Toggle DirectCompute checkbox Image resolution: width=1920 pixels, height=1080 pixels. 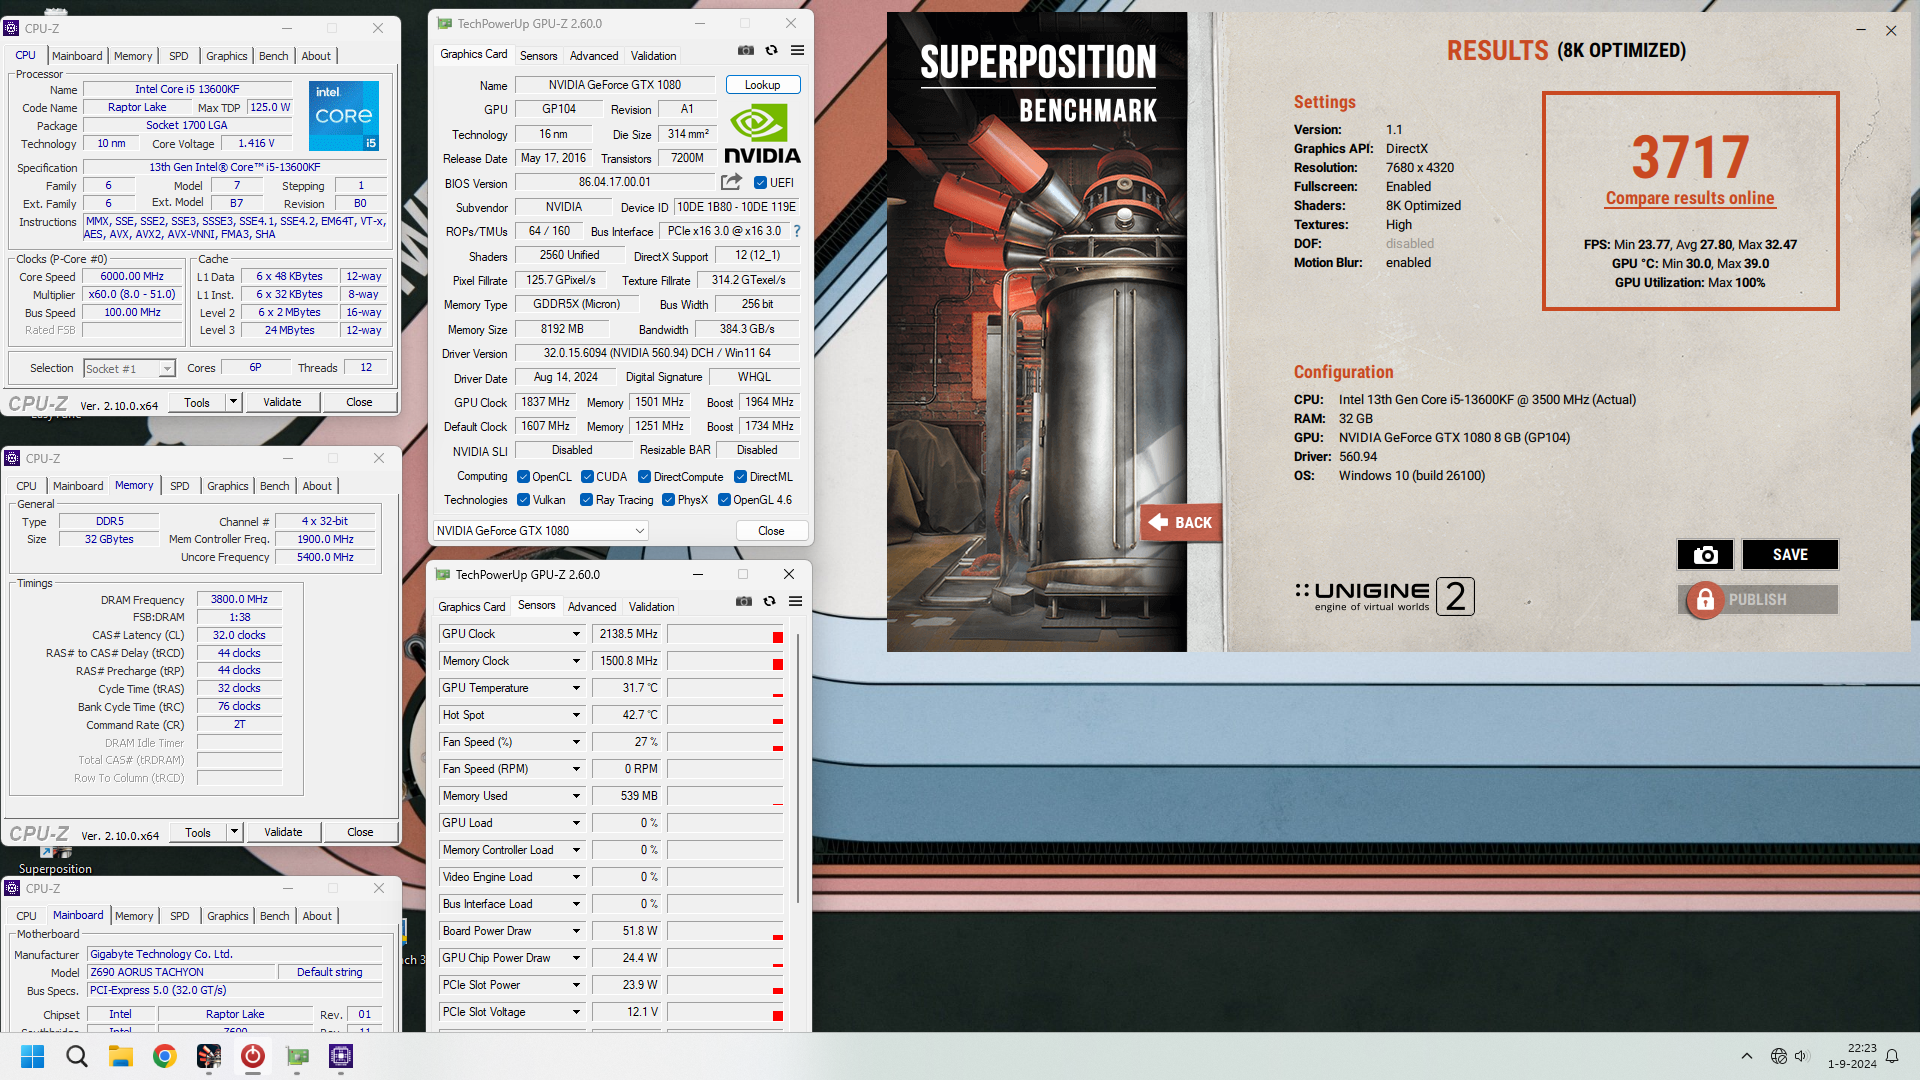click(x=645, y=477)
